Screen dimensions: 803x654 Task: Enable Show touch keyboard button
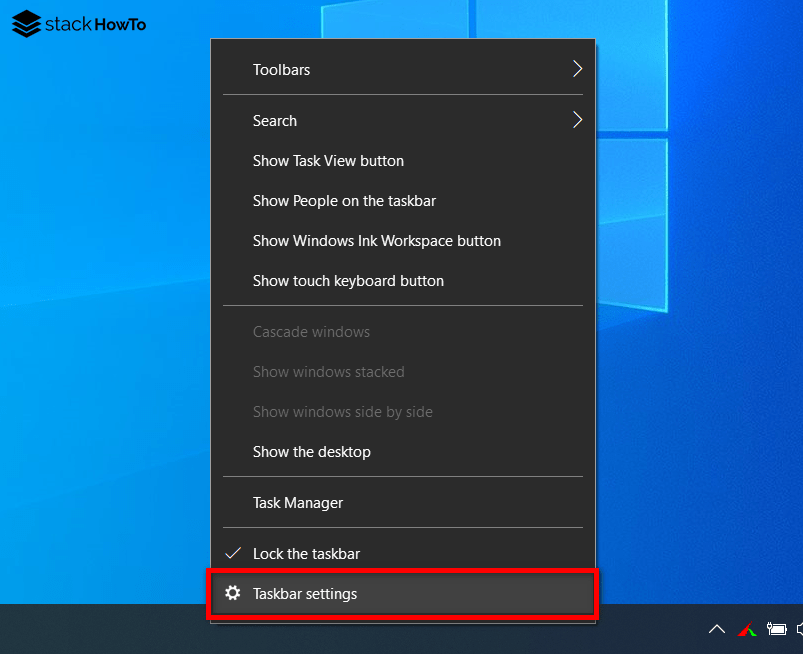point(347,280)
